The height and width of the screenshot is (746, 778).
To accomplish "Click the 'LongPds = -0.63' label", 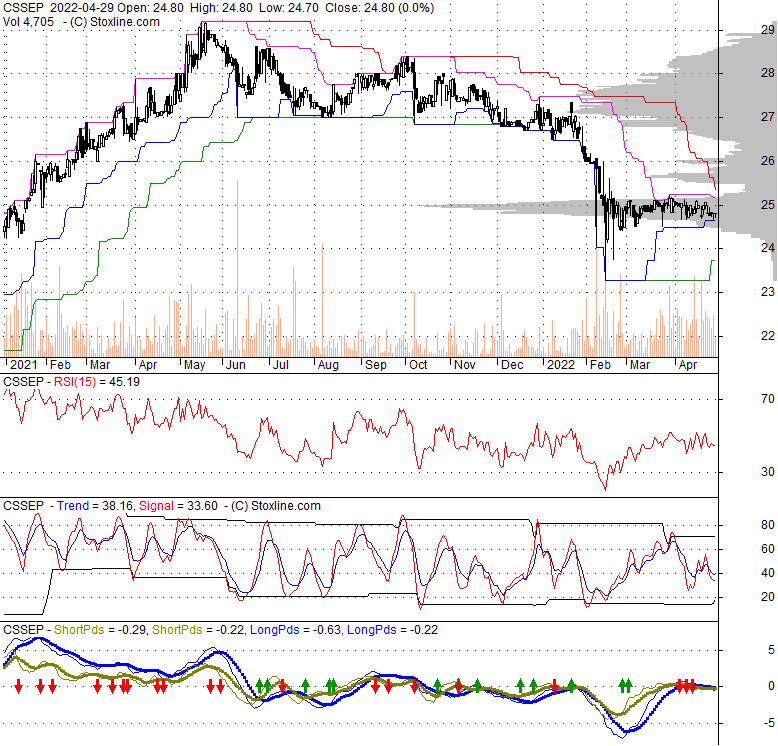I will 295,630.
